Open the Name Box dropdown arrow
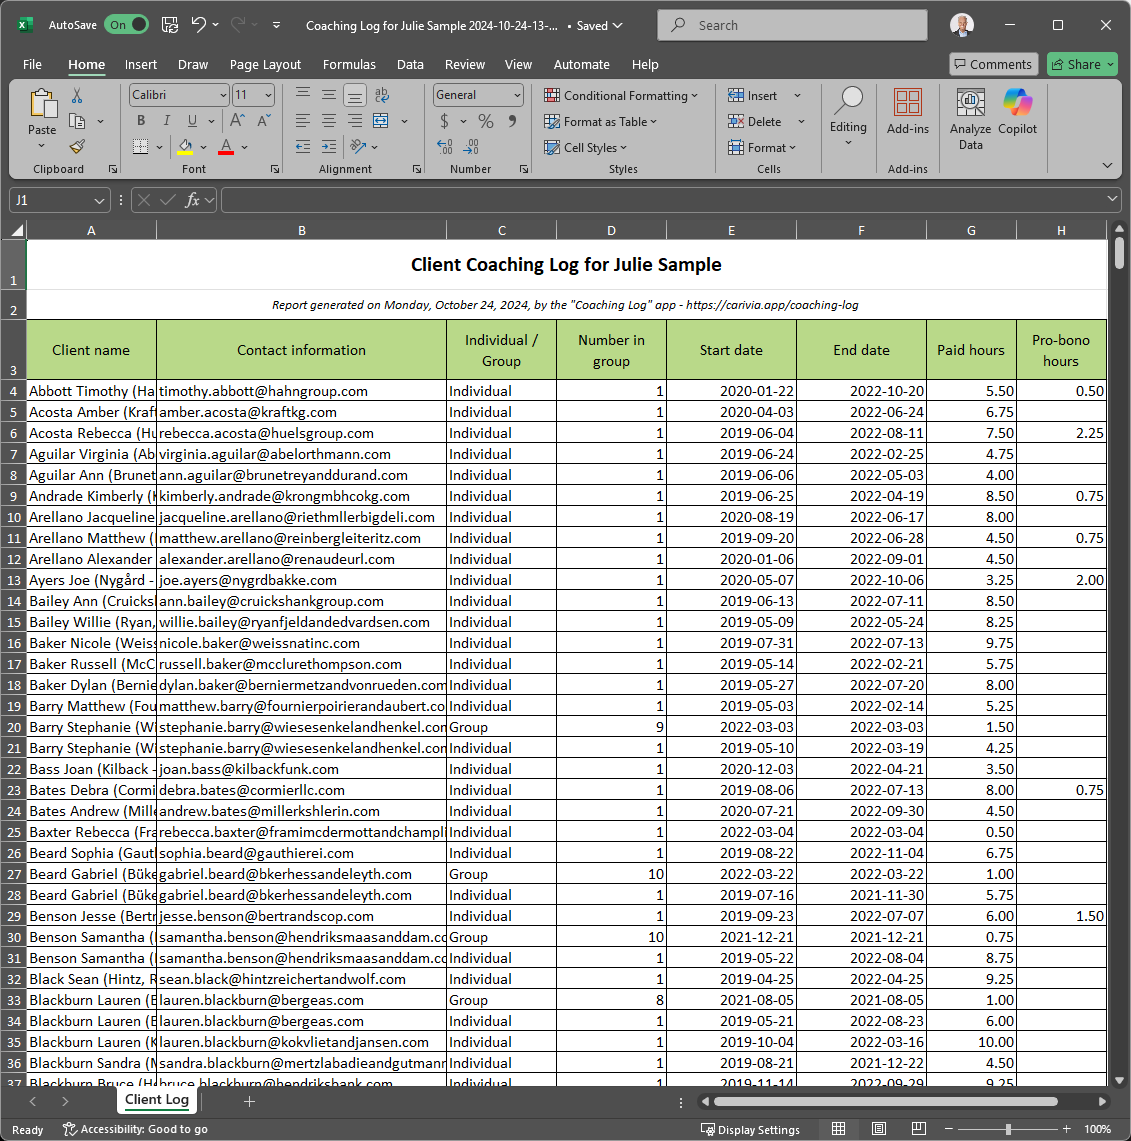This screenshot has height=1141, width=1131. [99, 200]
